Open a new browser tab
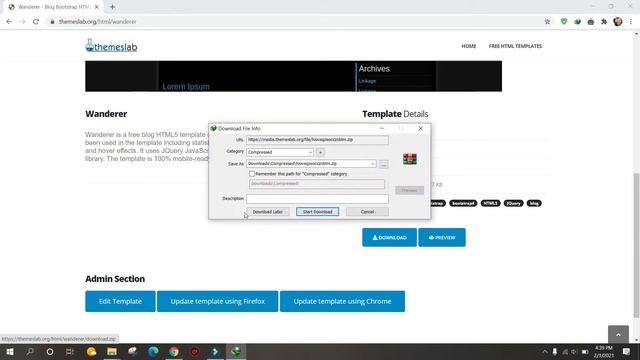 (x=112, y=7)
